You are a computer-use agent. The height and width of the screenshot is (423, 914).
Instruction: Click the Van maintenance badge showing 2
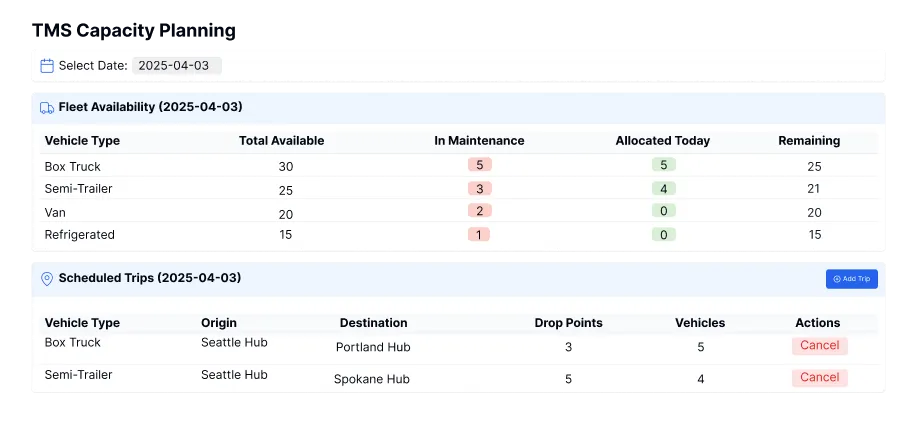click(x=479, y=211)
